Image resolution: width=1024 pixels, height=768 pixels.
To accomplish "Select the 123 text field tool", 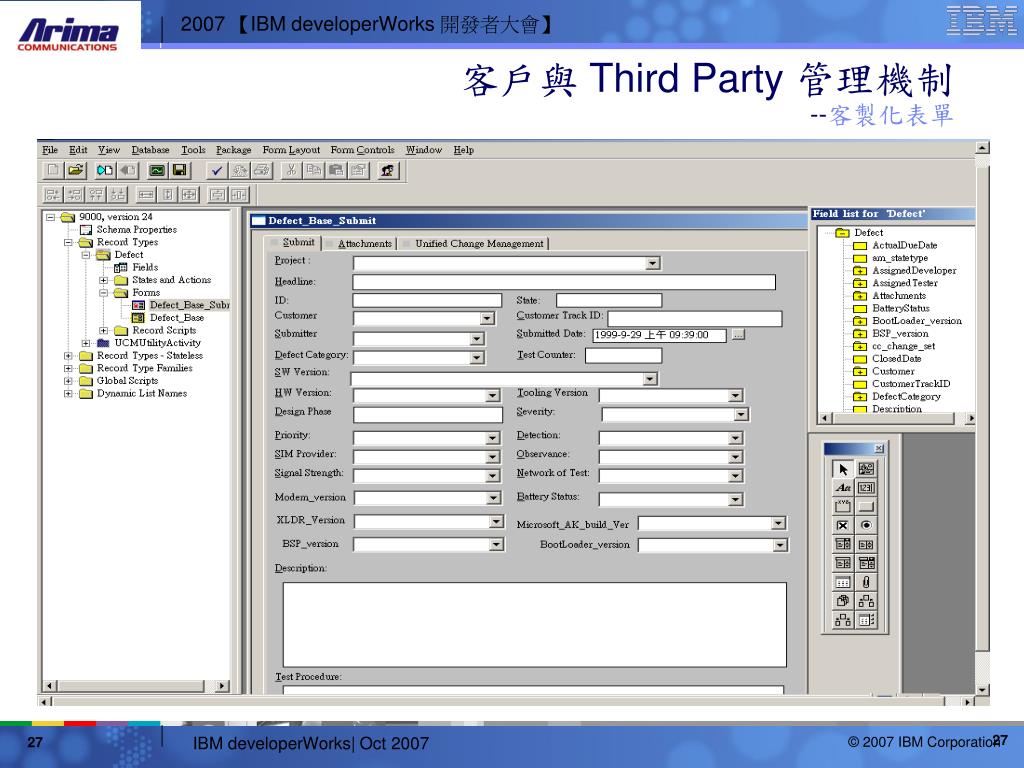I will pyautogui.click(x=866, y=488).
